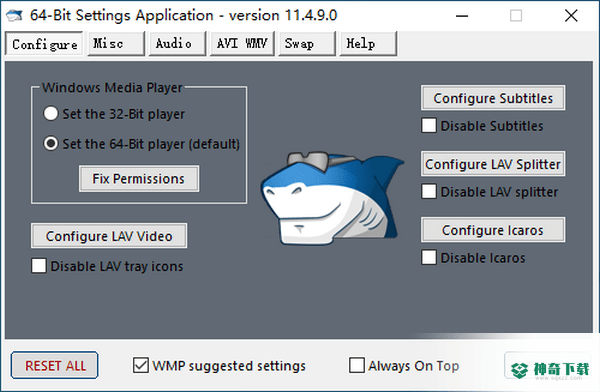Switch to the Misc tab
The image size is (600, 392).
116,44
